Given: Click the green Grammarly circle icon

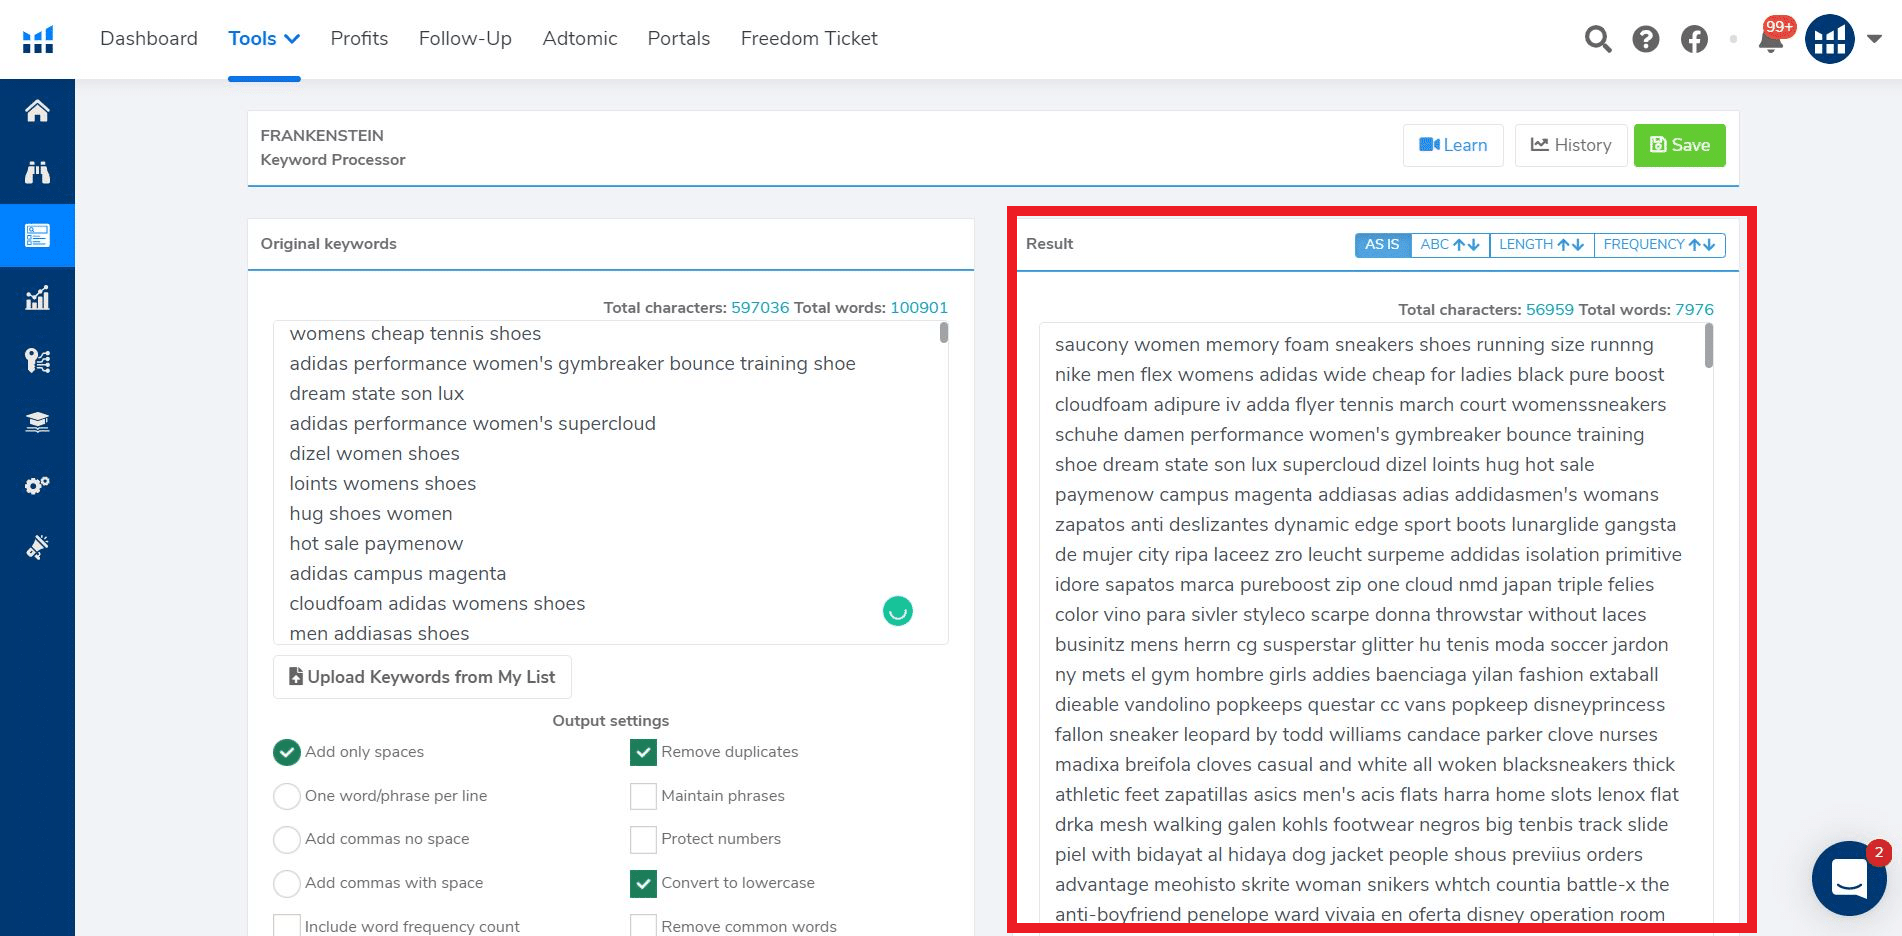Looking at the screenshot, I should (x=898, y=610).
